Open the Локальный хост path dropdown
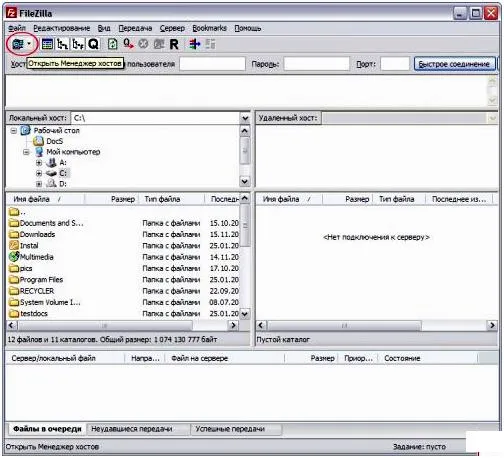Screen dimensions: 504x458 245,118
